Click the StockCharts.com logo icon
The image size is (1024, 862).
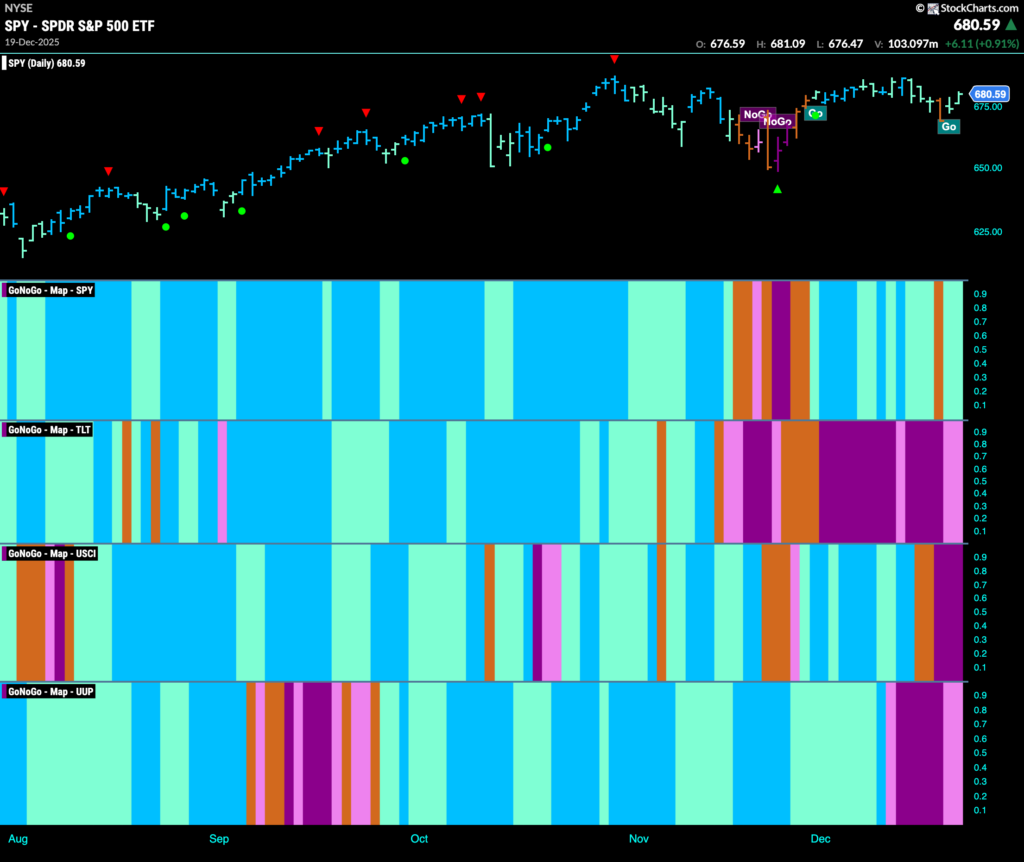pyautogui.click(x=933, y=8)
